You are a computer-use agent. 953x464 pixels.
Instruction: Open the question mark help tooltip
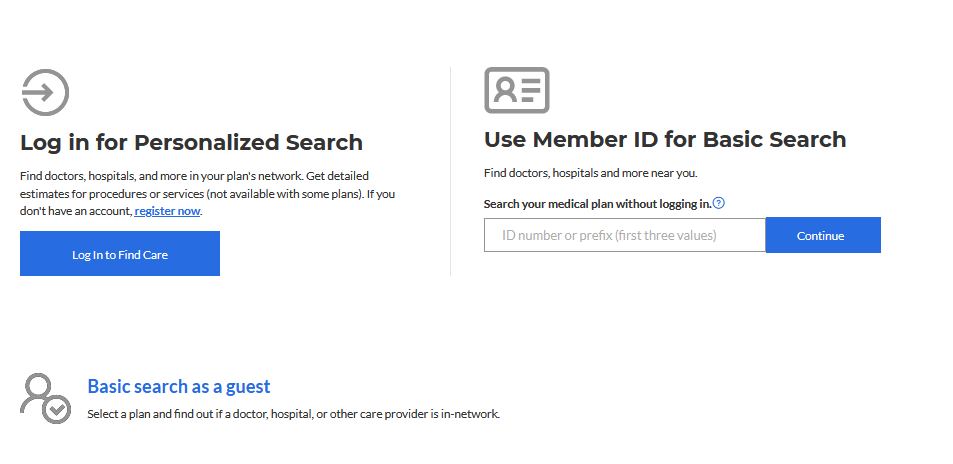(x=718, y=203)
